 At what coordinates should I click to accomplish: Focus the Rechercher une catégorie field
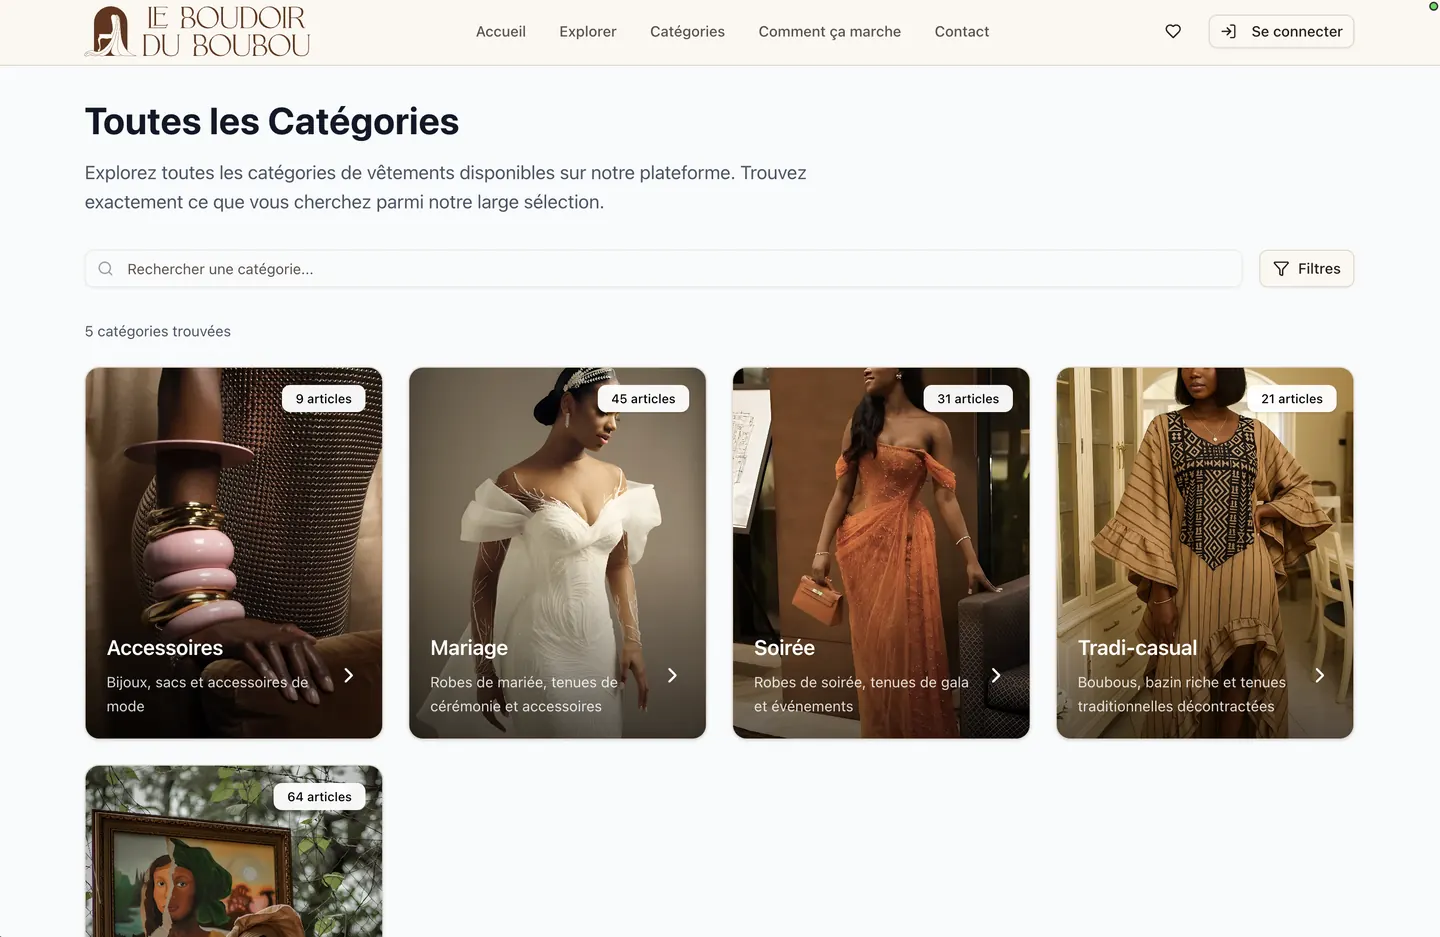(663, 269)
